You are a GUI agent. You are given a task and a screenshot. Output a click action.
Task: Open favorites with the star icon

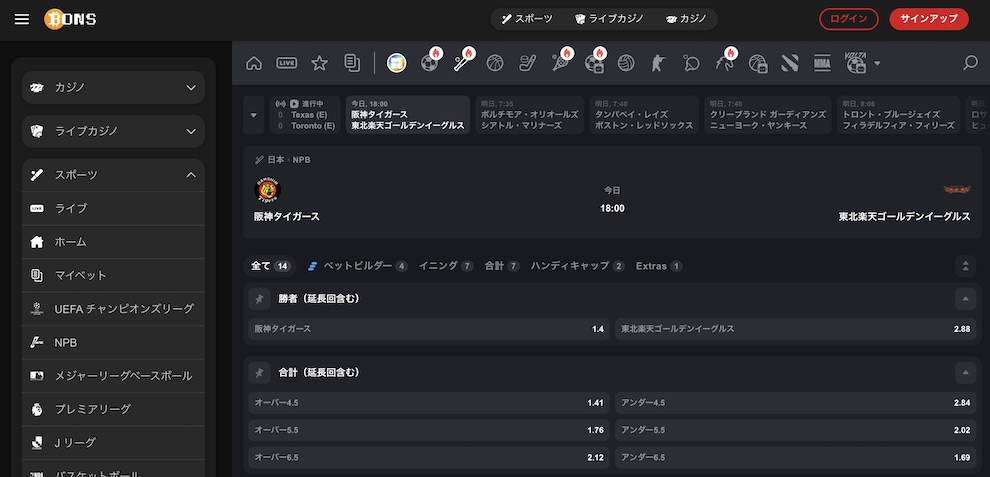[x=319, y=63]
